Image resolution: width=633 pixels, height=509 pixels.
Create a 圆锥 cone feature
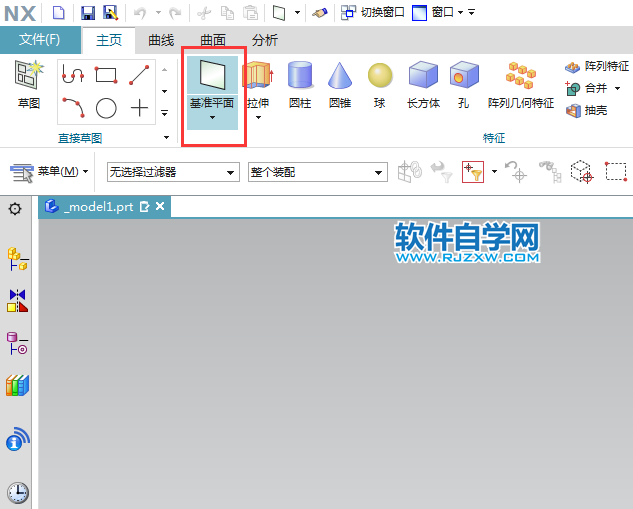tap(340, 85)
